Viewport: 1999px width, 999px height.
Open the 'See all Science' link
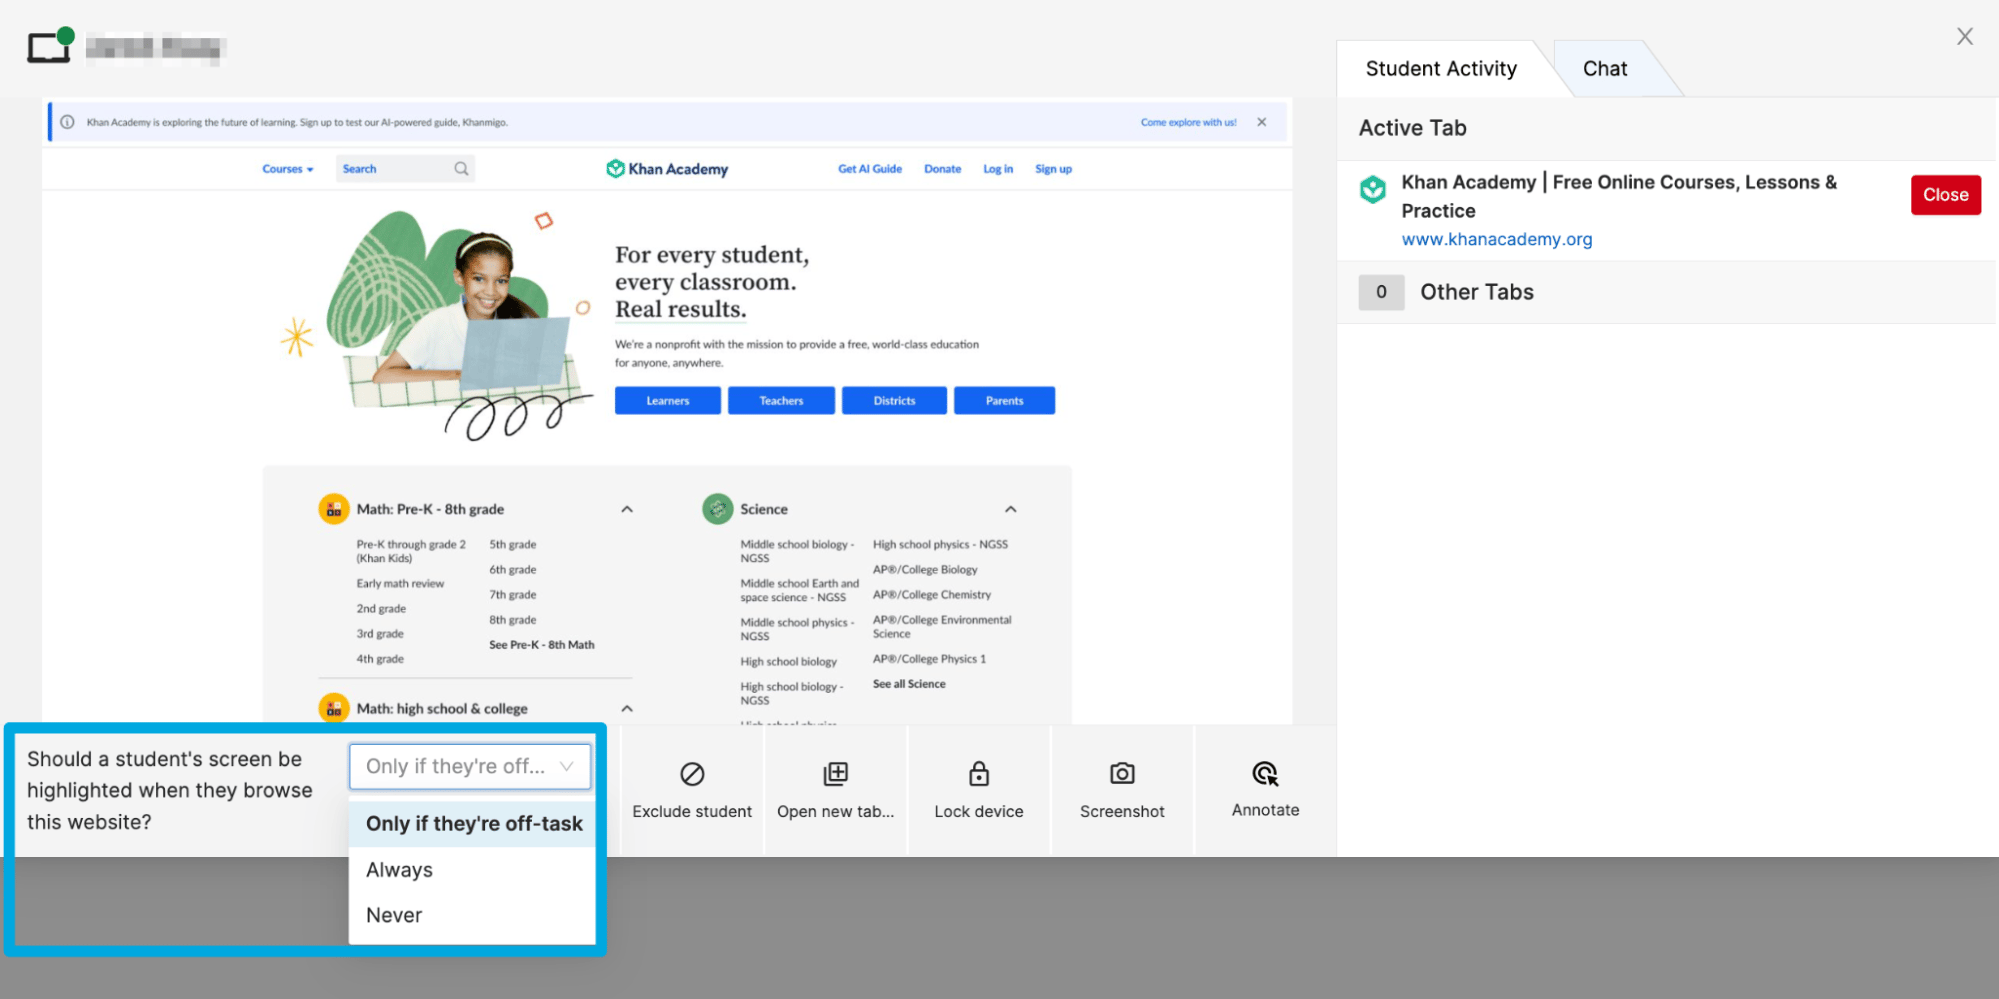point(909,684)
